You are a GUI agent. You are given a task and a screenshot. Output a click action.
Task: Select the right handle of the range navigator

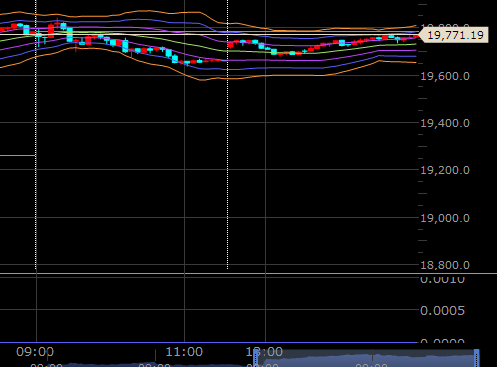pos(477,358)
